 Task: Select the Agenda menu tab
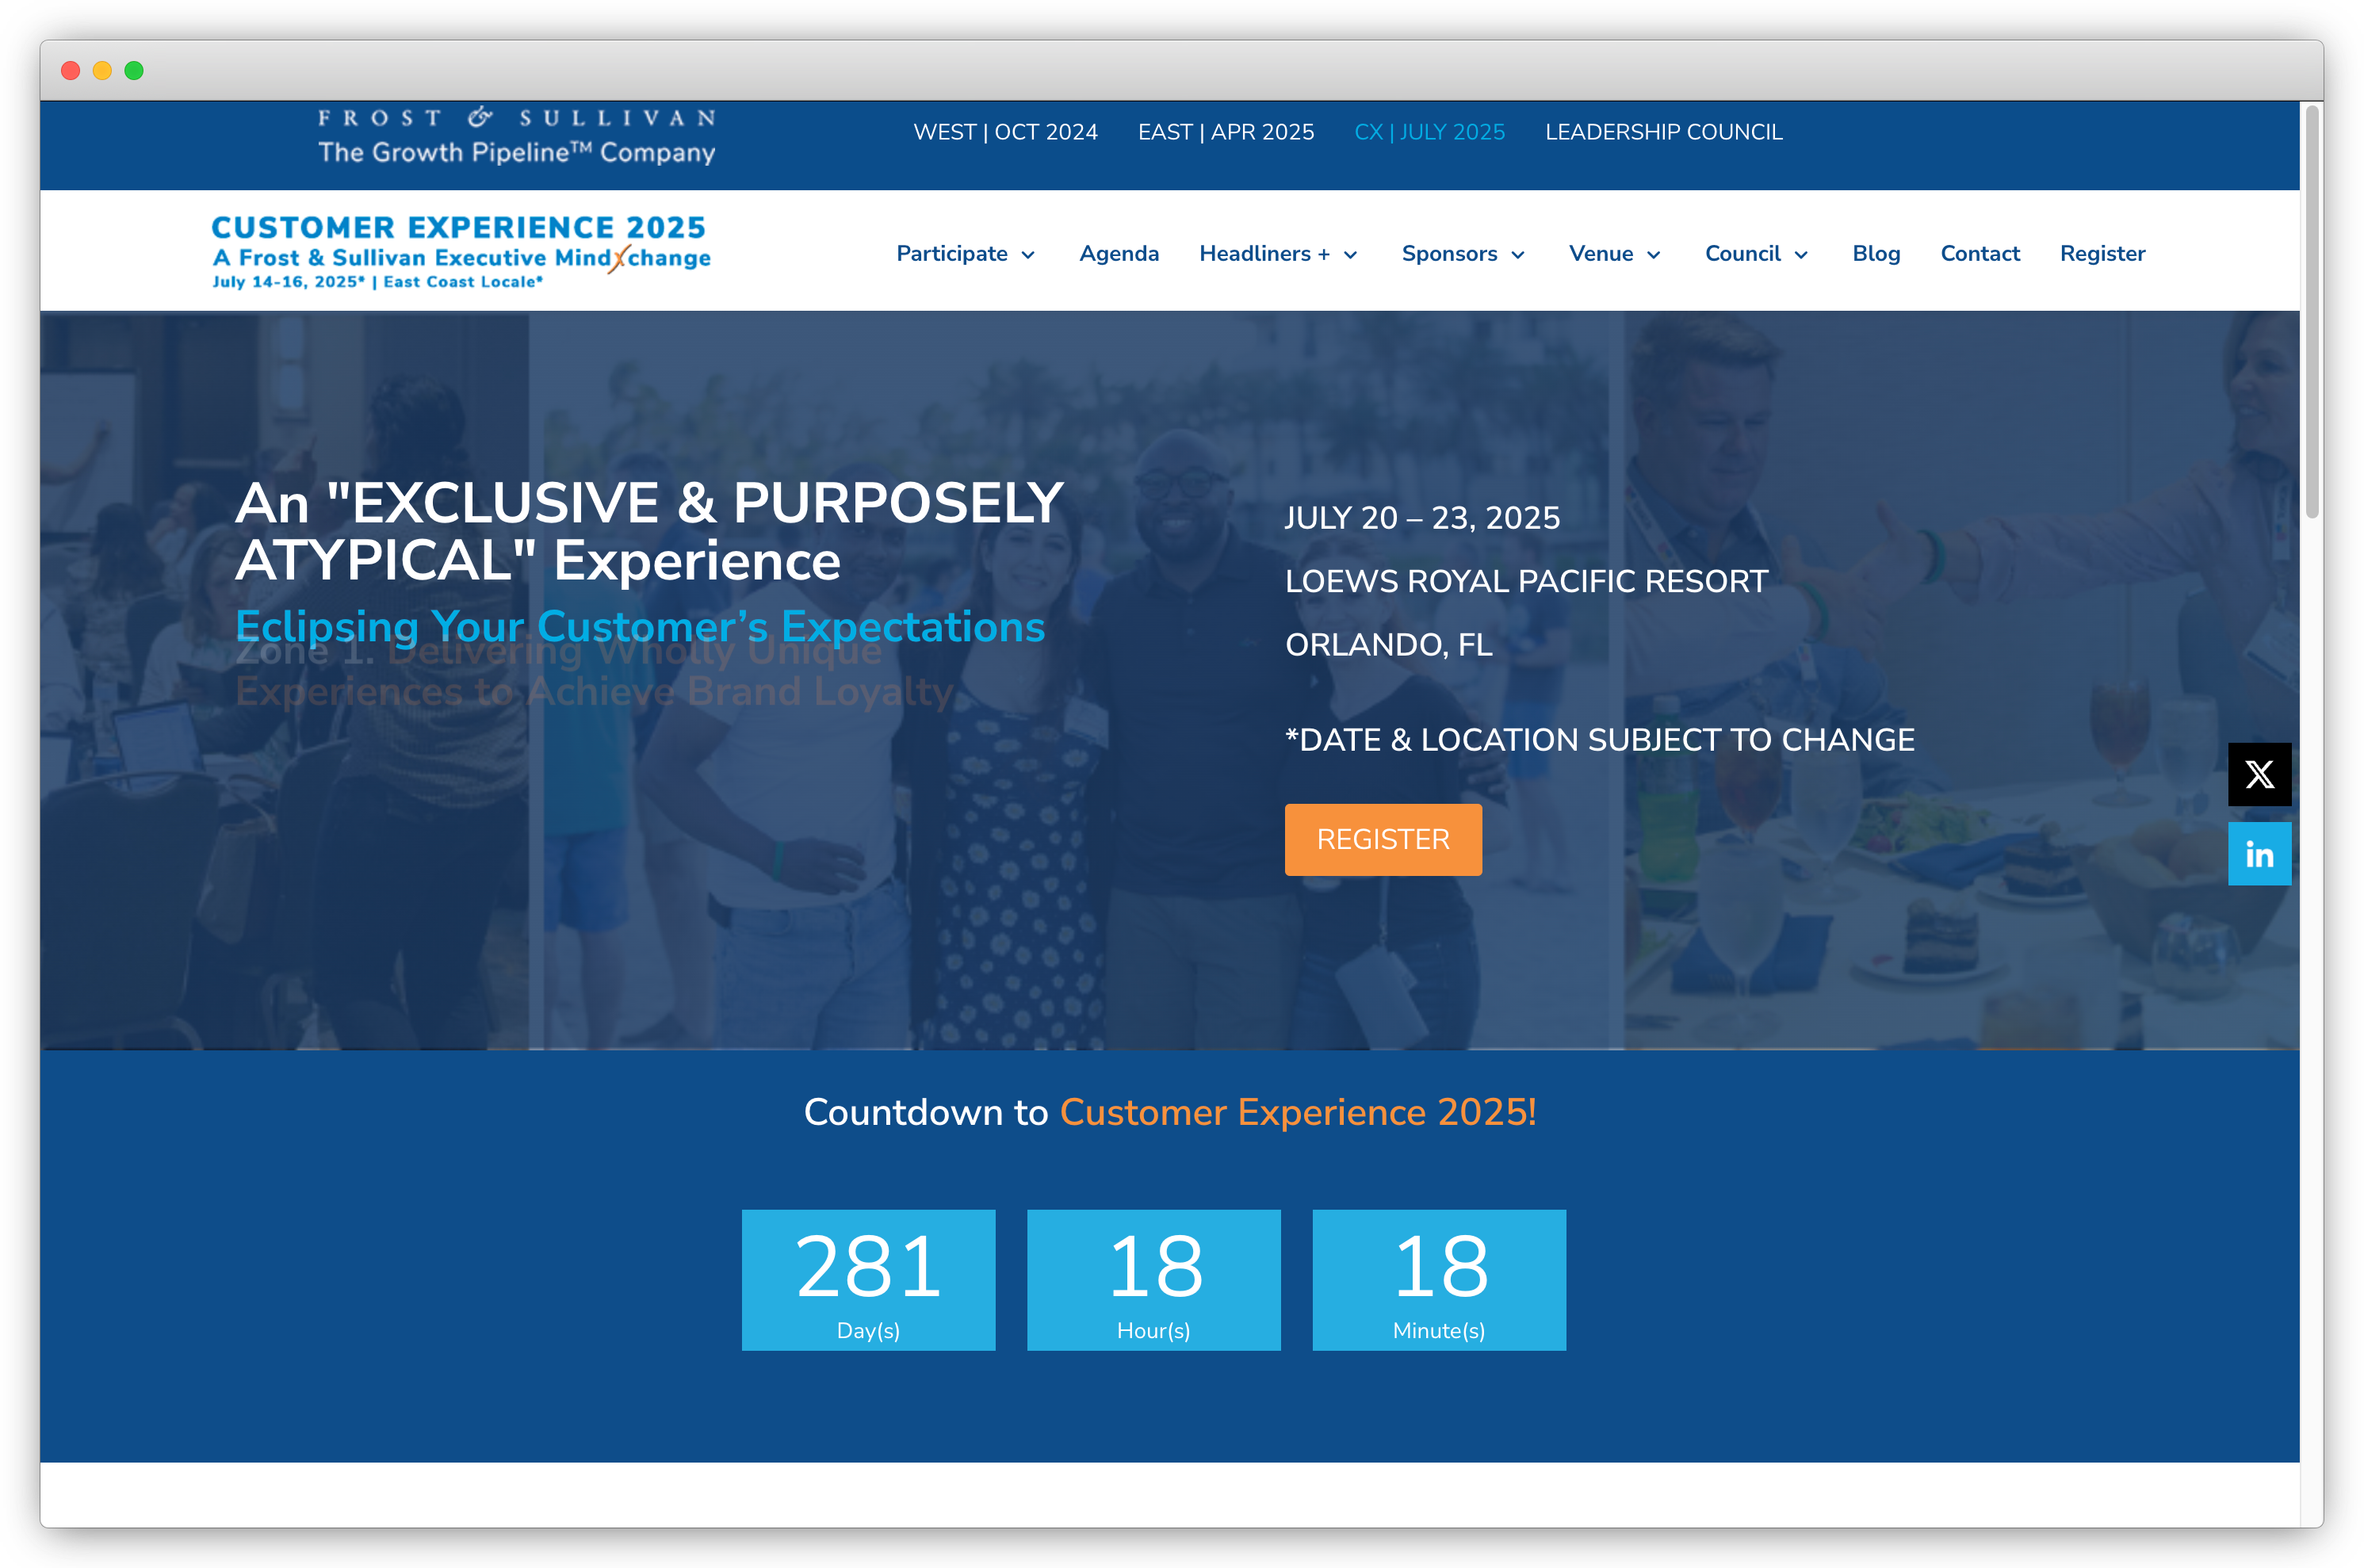point(1118,252)
